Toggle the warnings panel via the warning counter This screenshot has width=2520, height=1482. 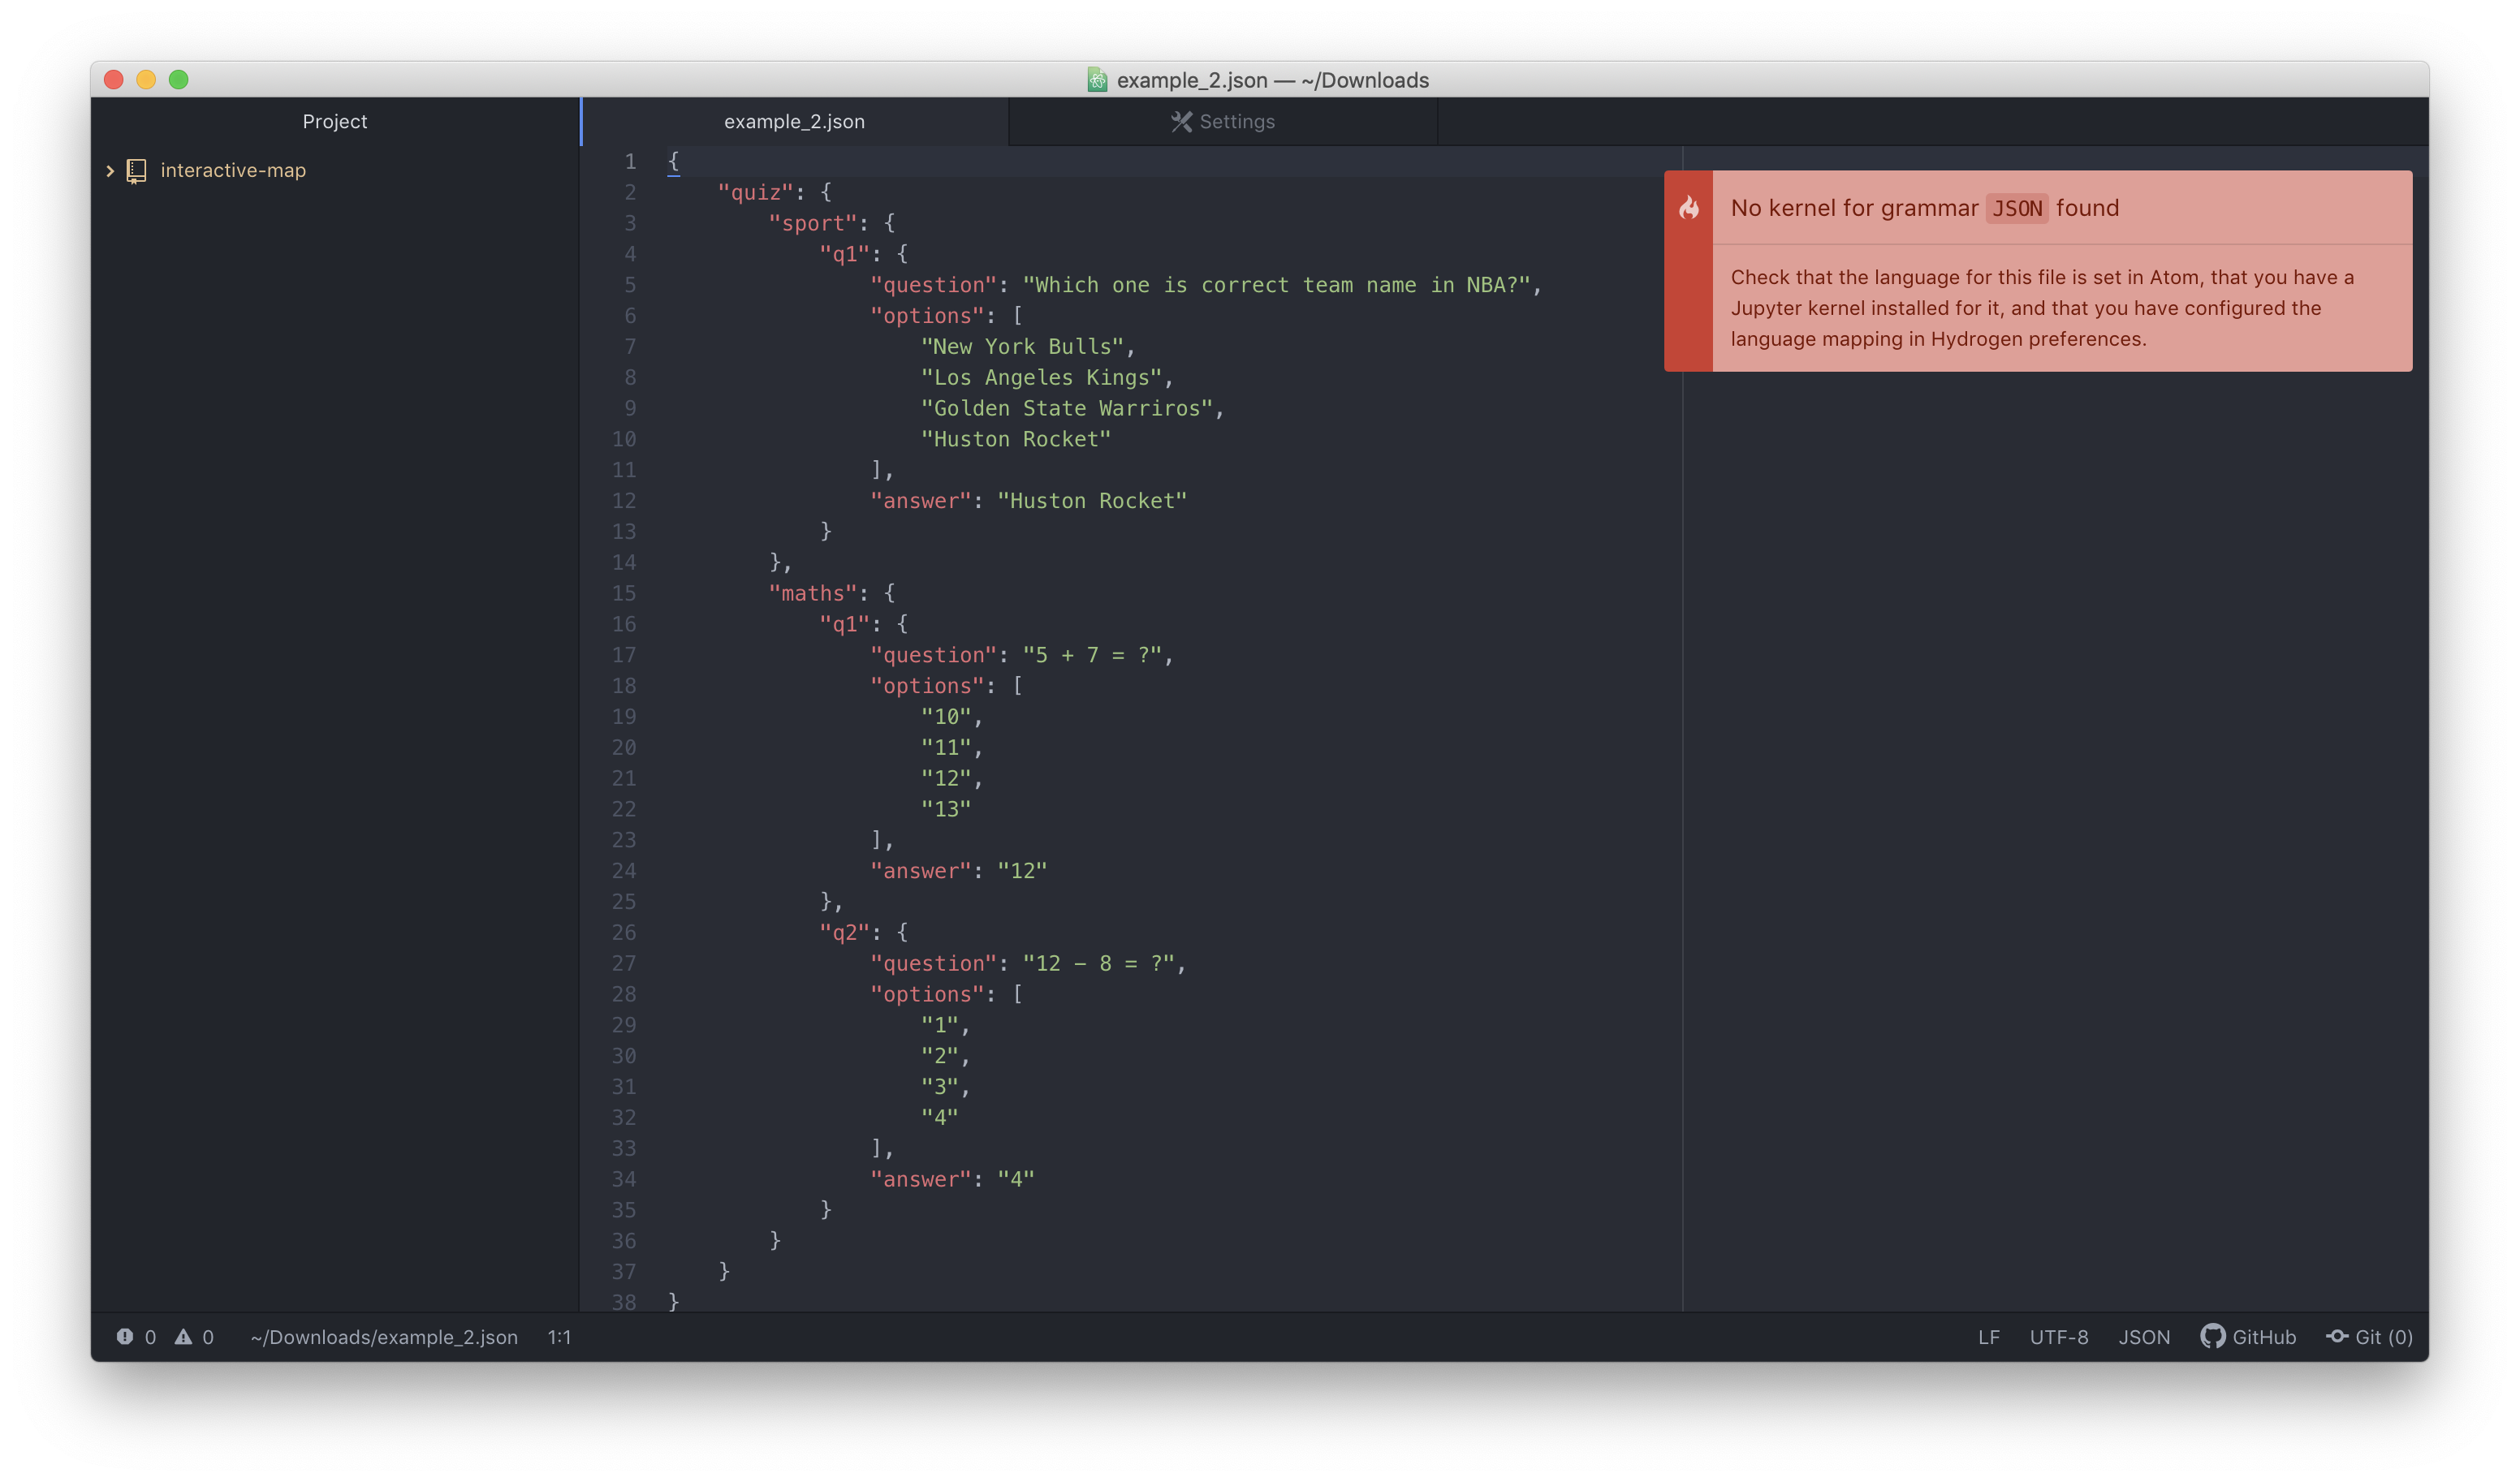click(195, 1337)
